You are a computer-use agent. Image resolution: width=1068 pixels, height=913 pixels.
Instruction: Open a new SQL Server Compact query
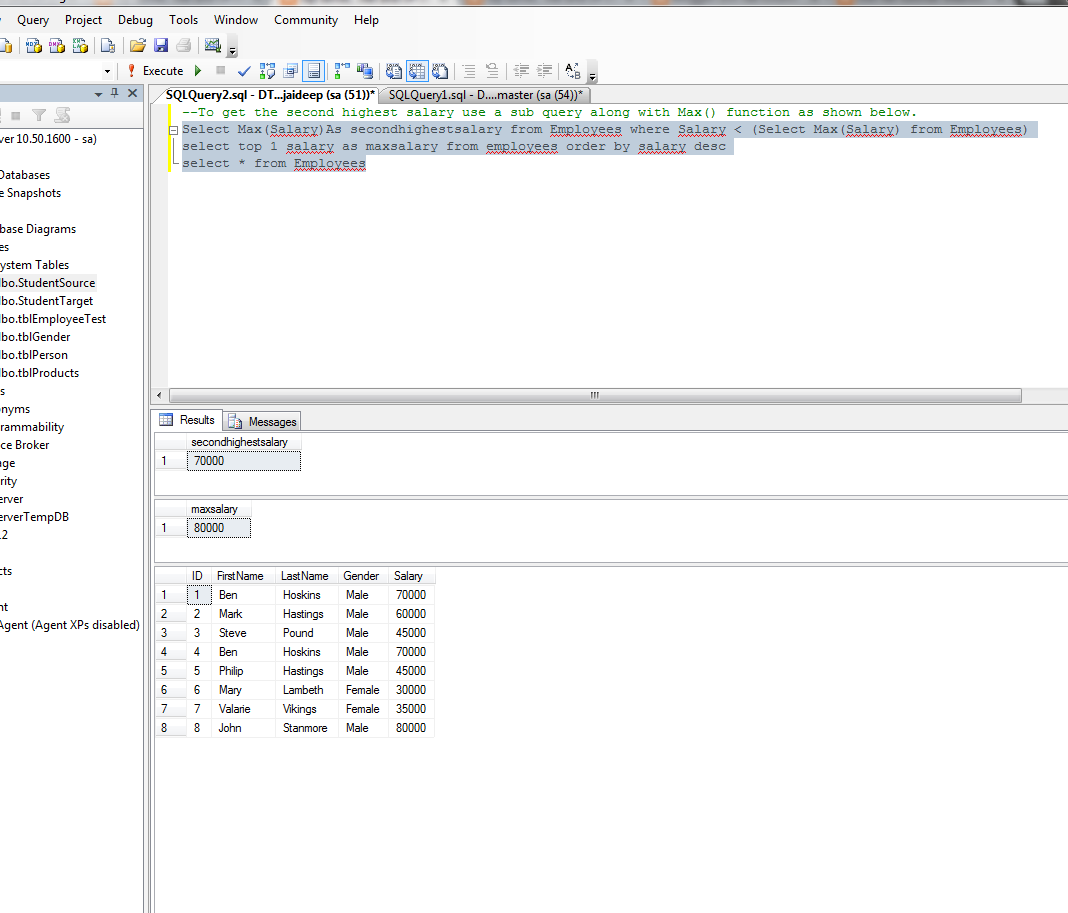[108, 46]
